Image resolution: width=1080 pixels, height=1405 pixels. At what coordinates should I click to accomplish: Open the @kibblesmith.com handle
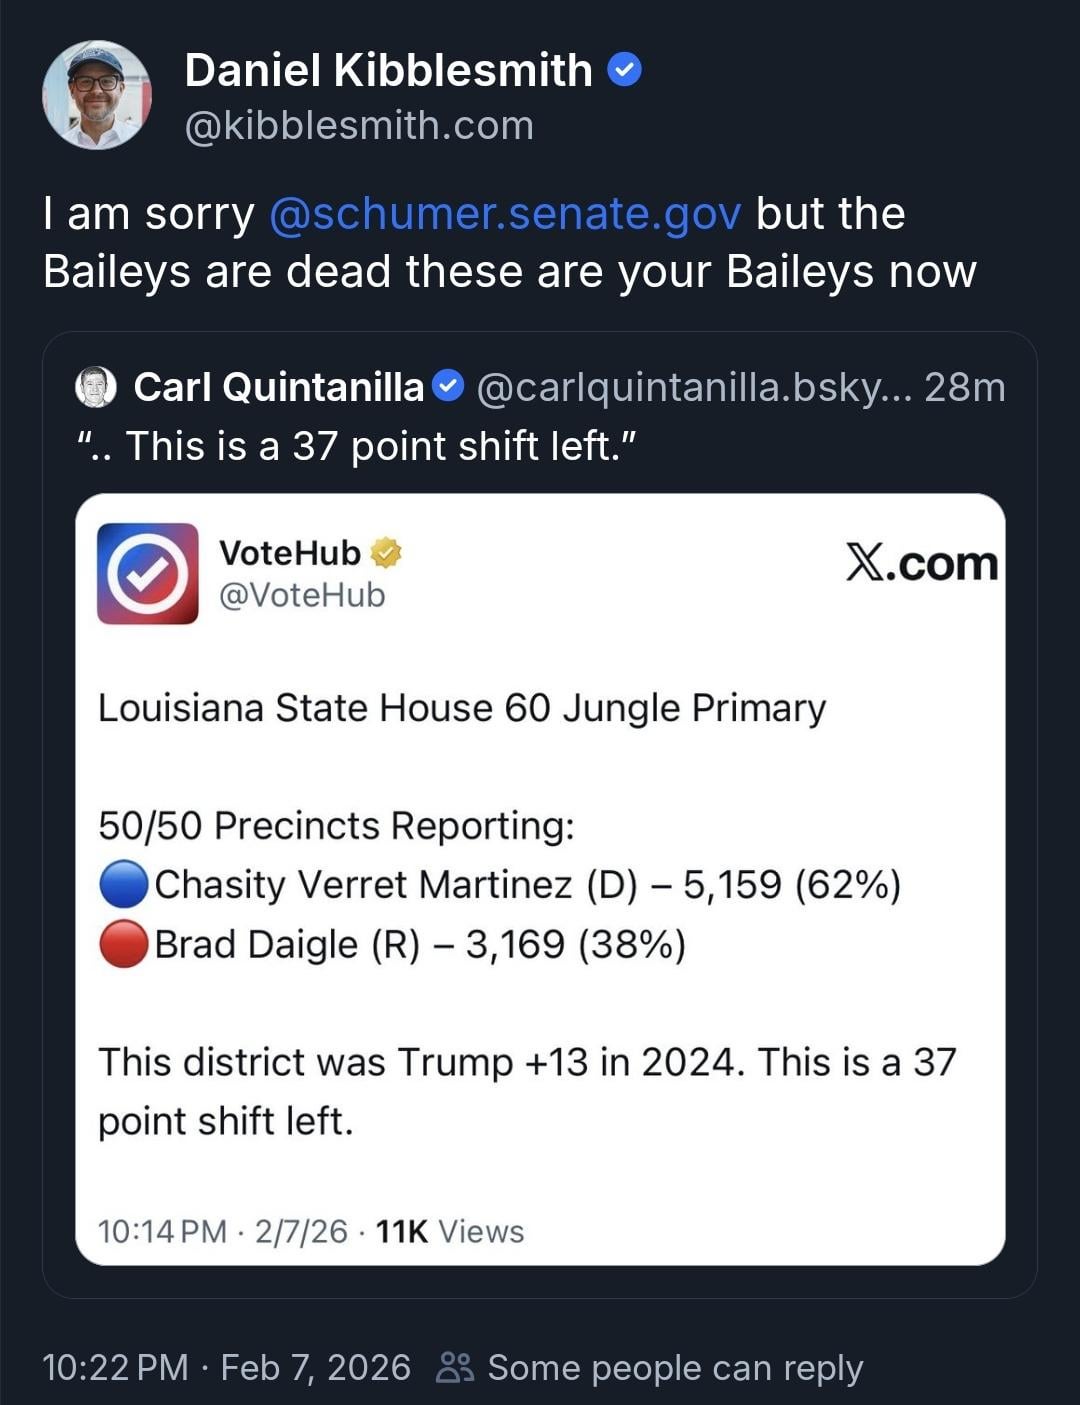point(359,126)
